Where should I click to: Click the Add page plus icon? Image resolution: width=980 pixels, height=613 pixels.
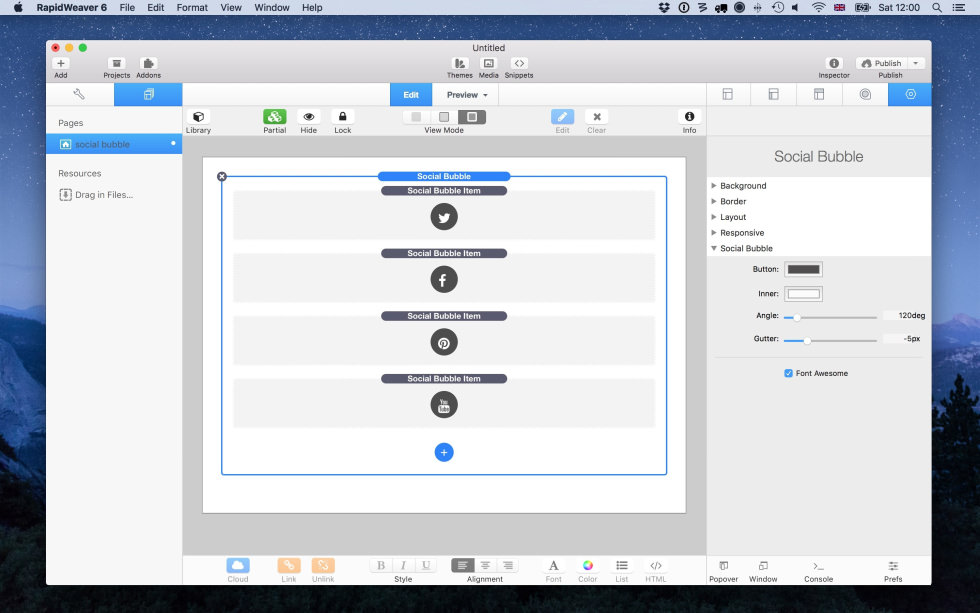[61, 63]
